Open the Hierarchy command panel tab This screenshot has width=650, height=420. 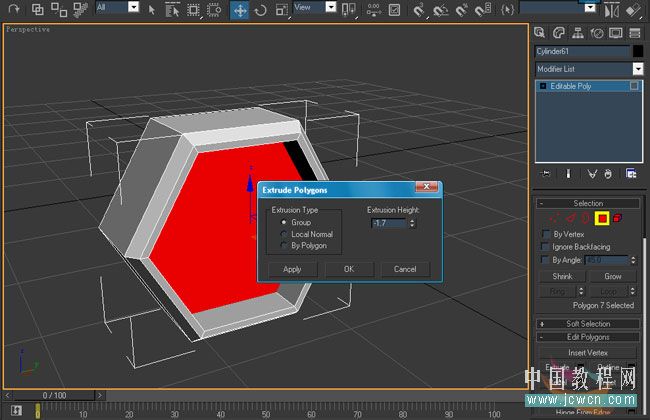[577, 33]
